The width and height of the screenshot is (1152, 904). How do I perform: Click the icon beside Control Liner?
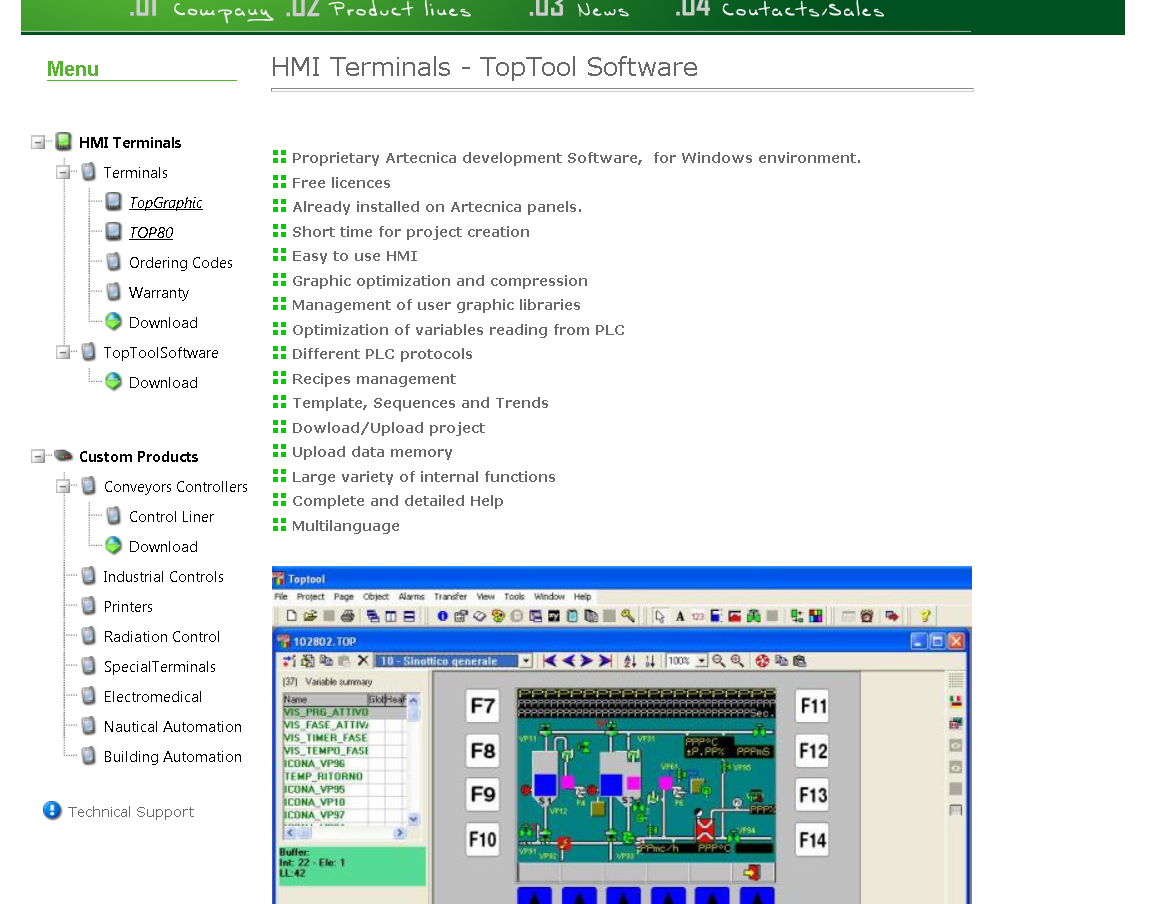click(113, 516)
